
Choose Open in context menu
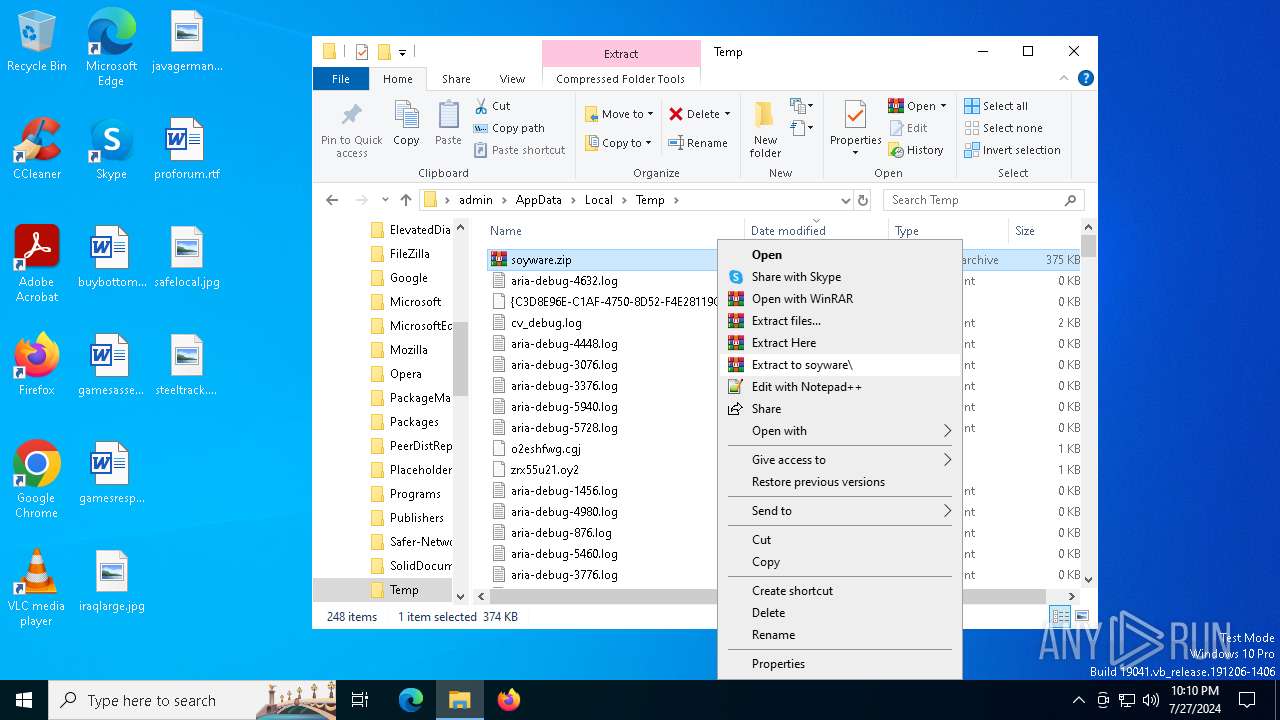pyautogui.click(x=840, y=255)
